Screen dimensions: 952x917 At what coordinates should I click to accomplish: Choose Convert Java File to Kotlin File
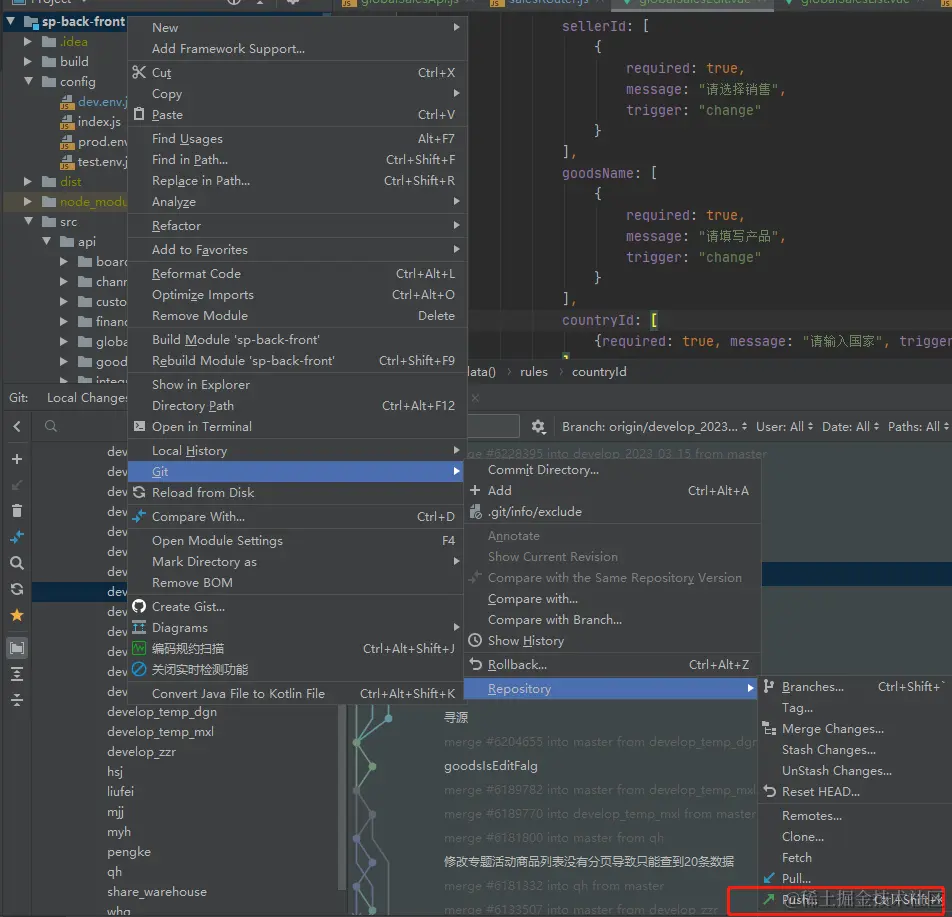pyautogui.click(x=298, y=693)
